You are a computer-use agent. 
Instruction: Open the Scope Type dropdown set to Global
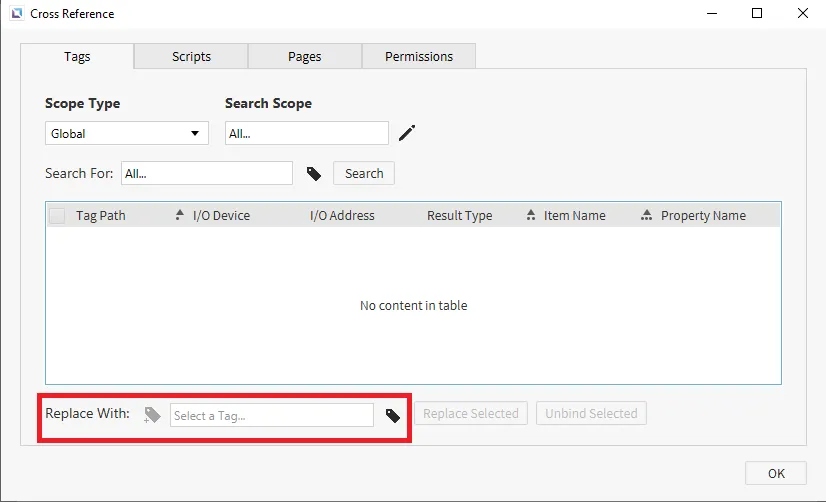pos(126,133)
